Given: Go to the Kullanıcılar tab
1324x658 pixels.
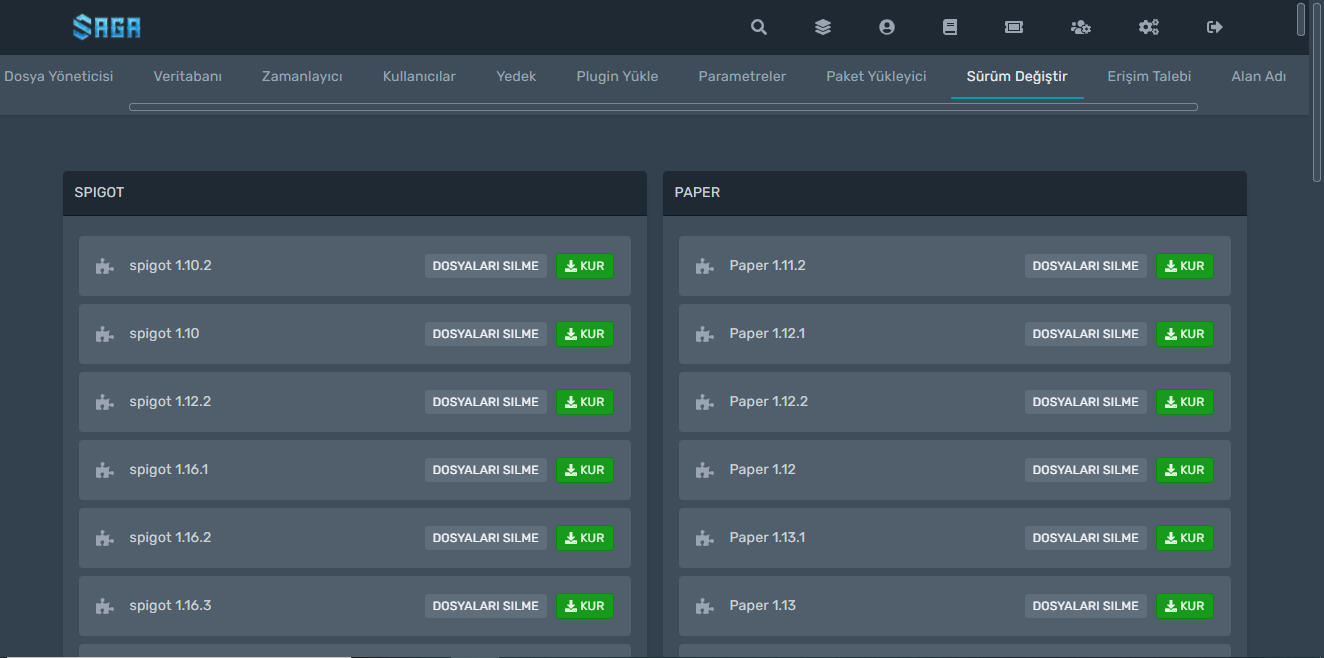Looking at the screenshot, I should pyautogui.click(x=419, y=77).
